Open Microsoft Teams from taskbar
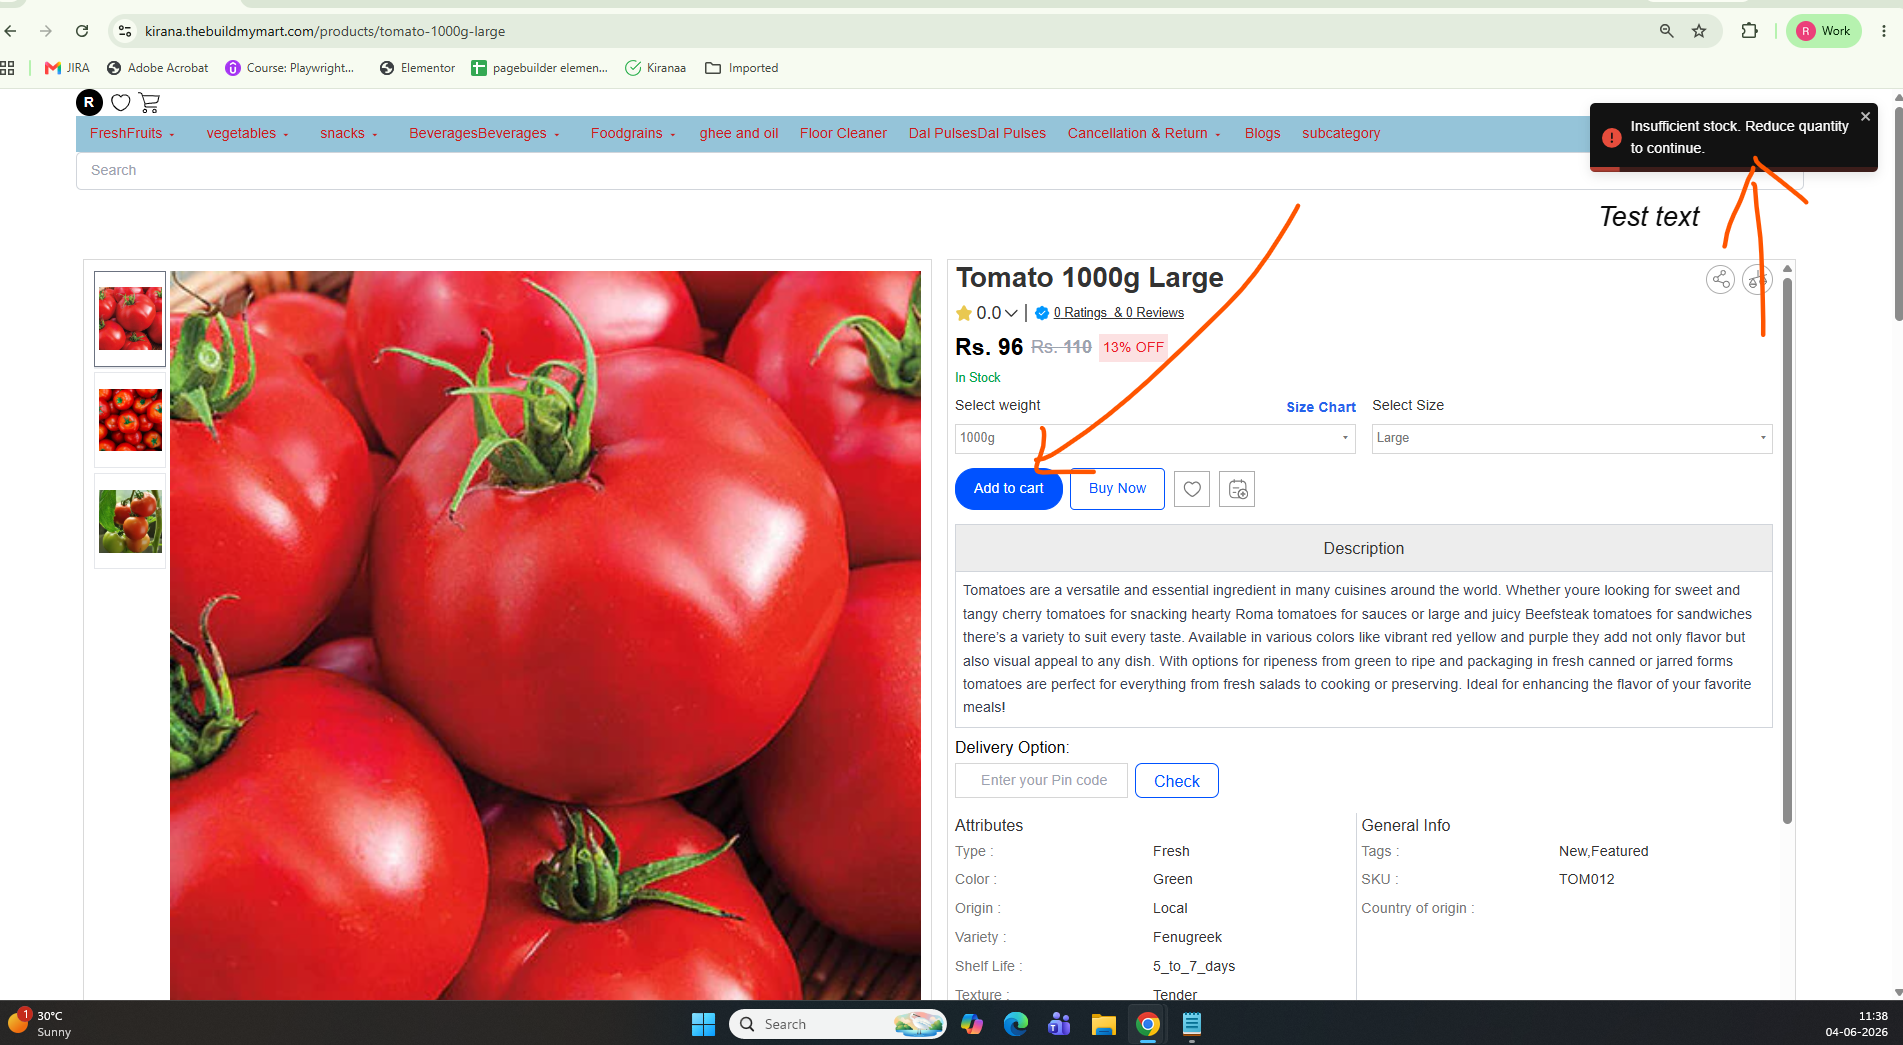1903x1045 pixels. tap(1059, 1024)
